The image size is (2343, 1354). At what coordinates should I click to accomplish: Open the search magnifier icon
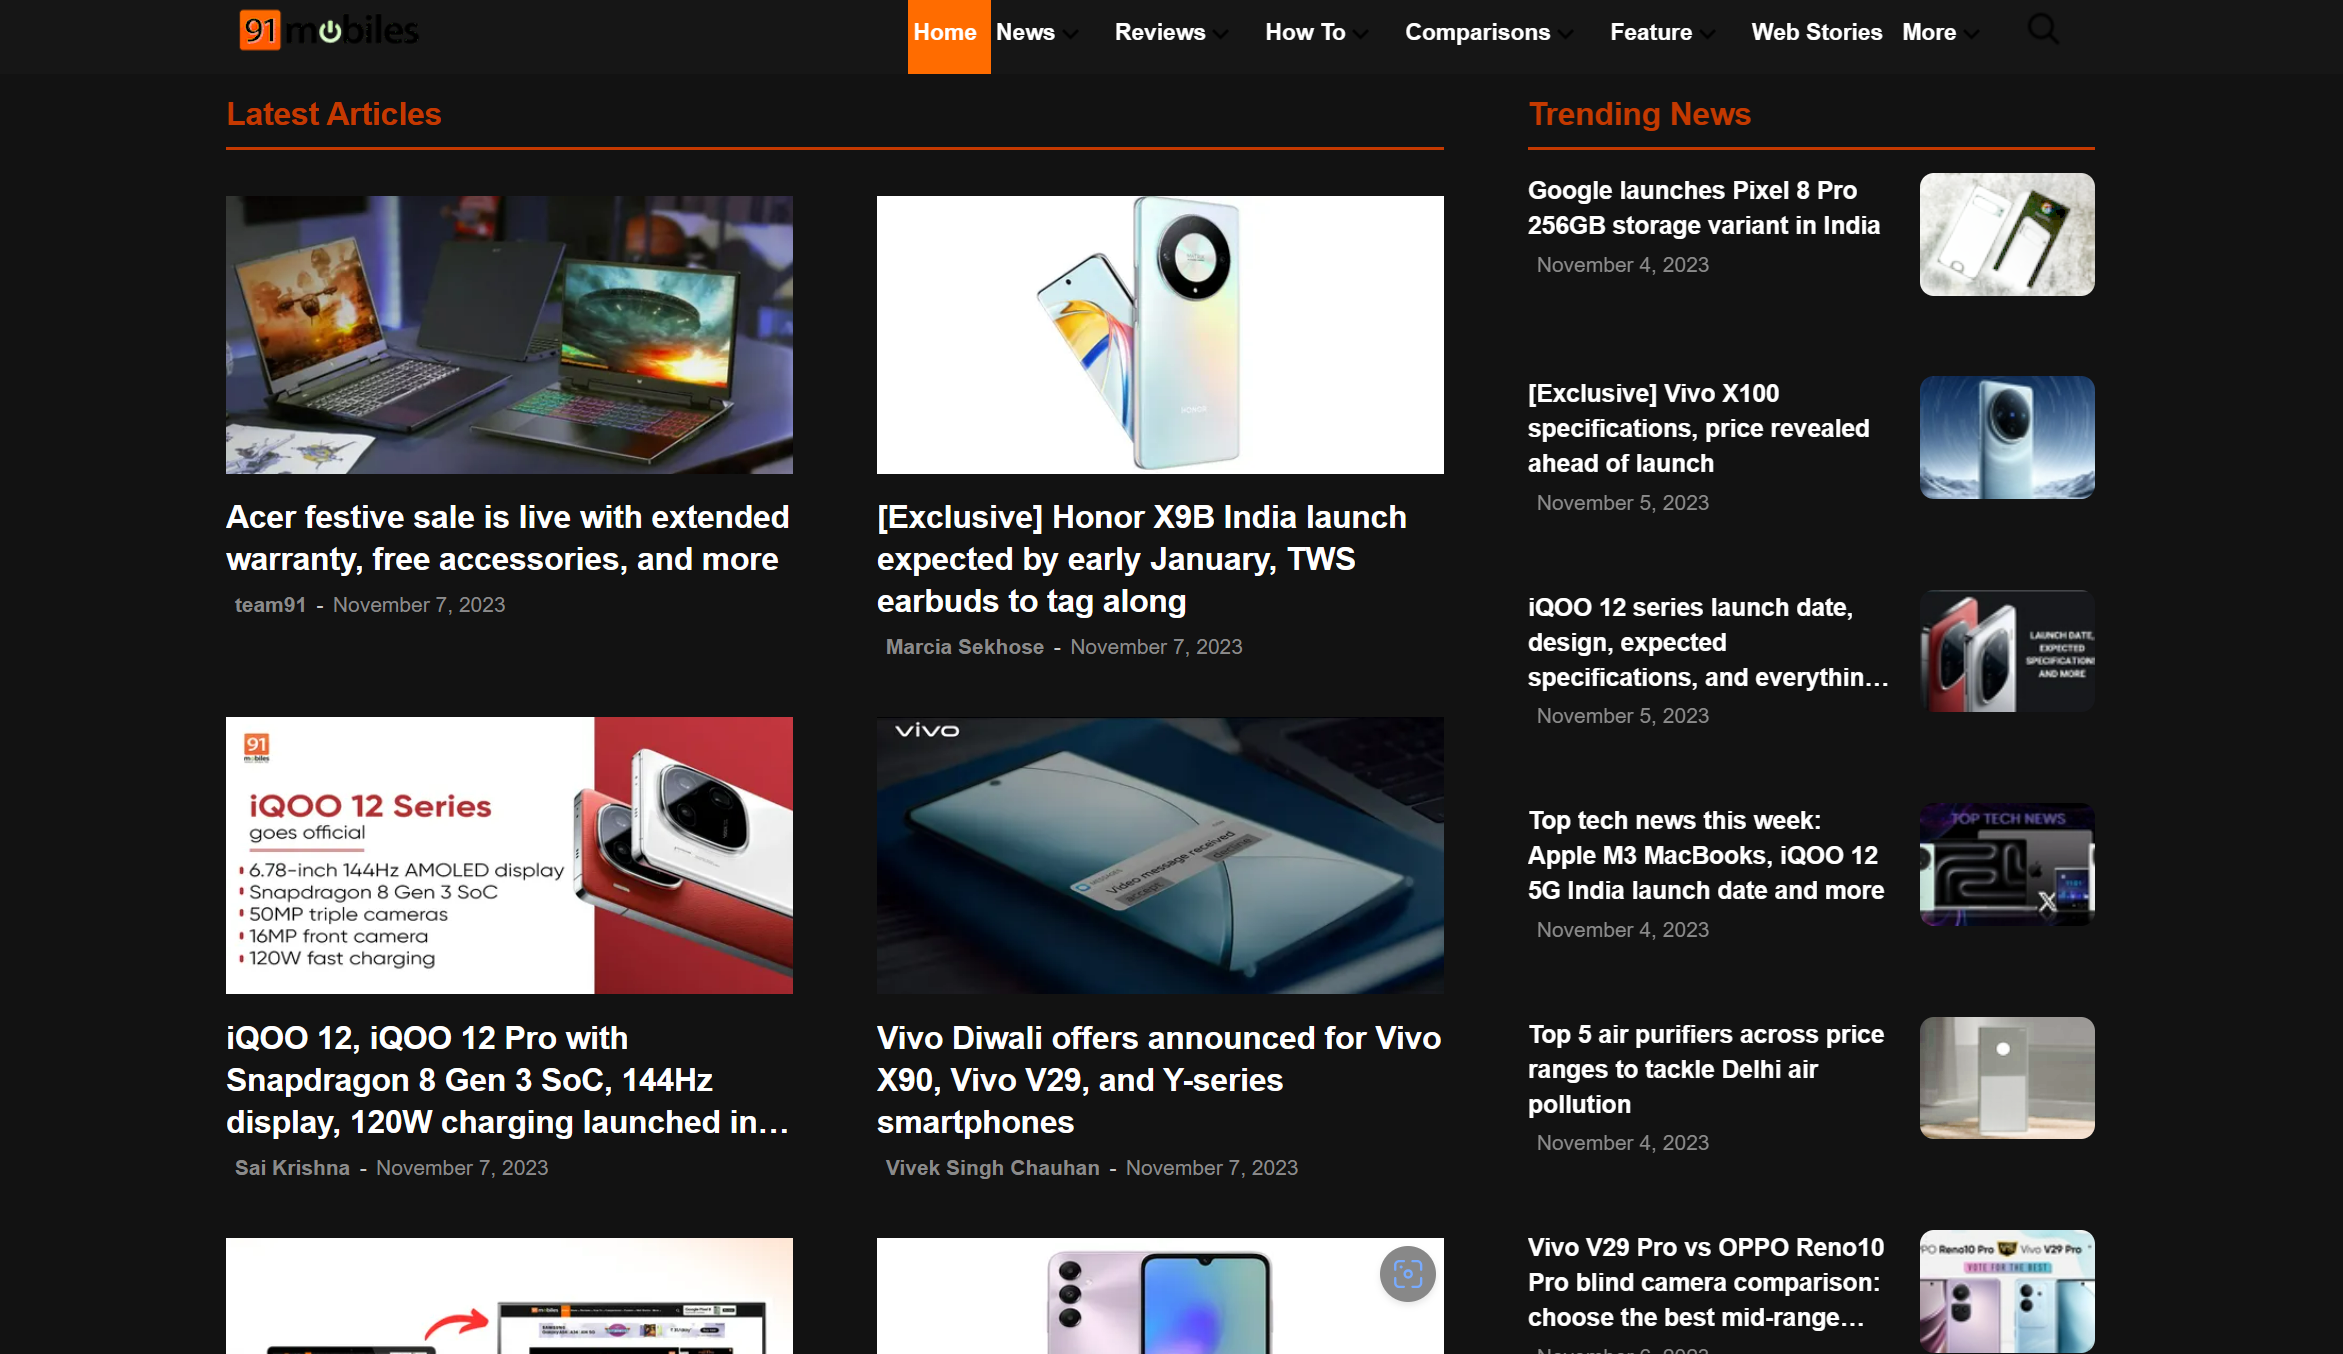coord(2043,30)
